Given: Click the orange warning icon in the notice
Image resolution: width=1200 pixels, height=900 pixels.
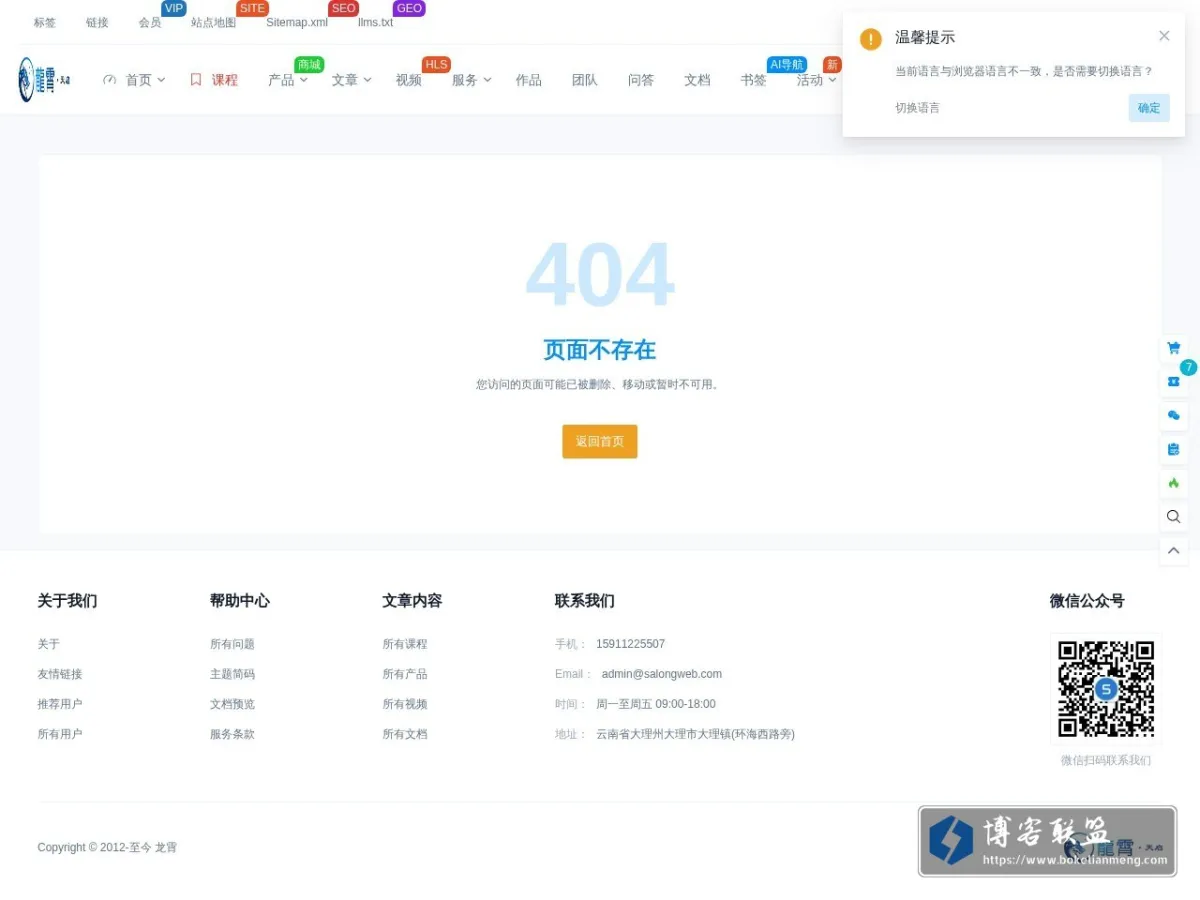Looking at the screenshot, I should point(871,39).
